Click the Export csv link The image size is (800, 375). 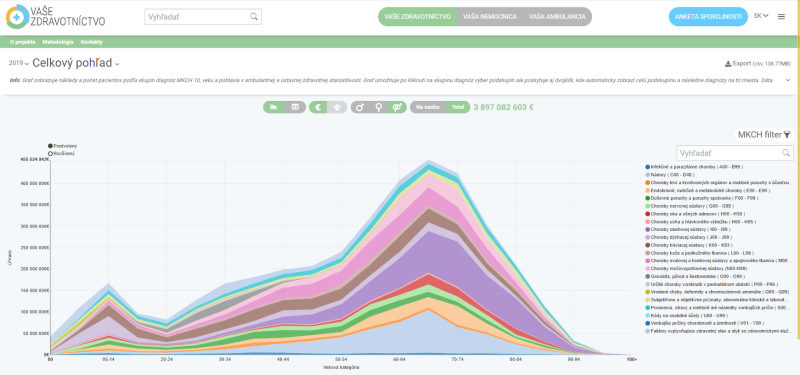click(757, 64)
